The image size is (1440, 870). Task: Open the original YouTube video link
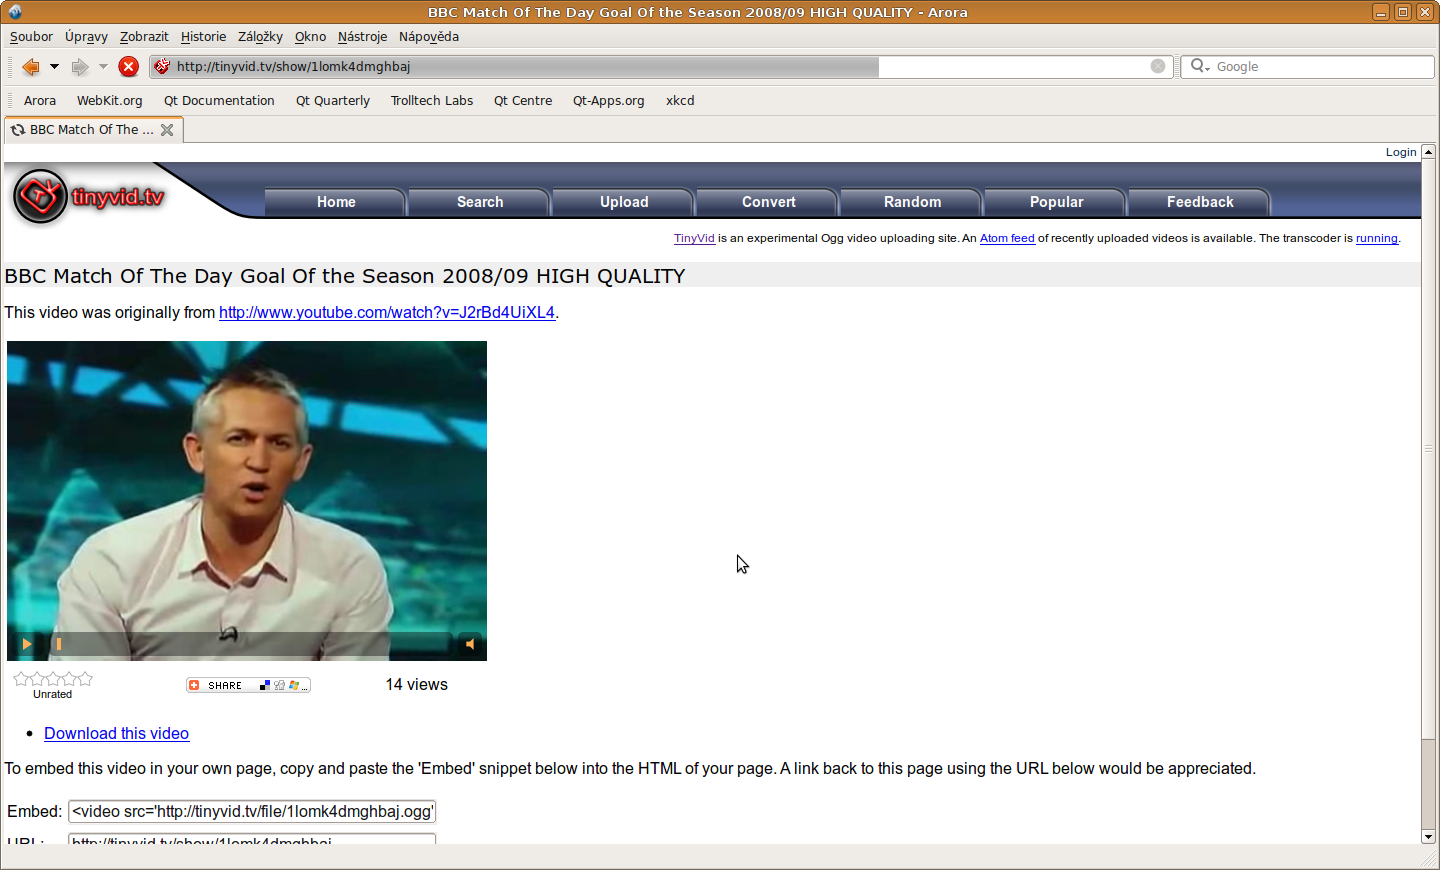pos(387,313)
